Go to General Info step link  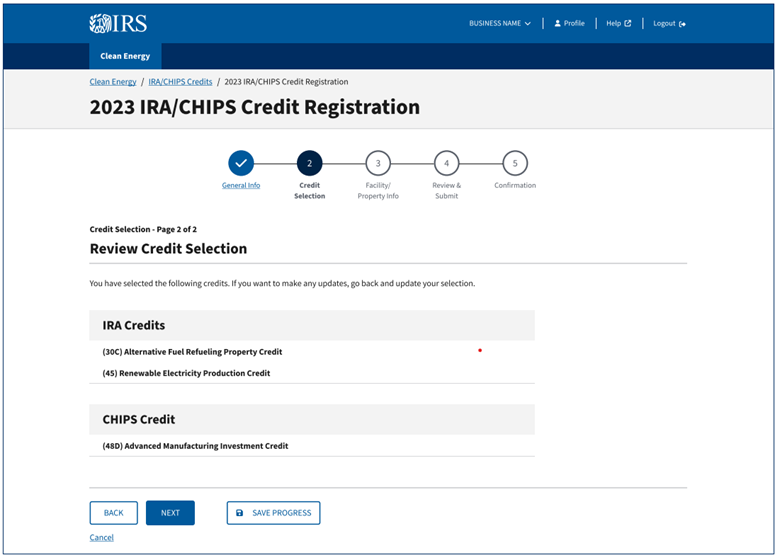coord(241,185)
